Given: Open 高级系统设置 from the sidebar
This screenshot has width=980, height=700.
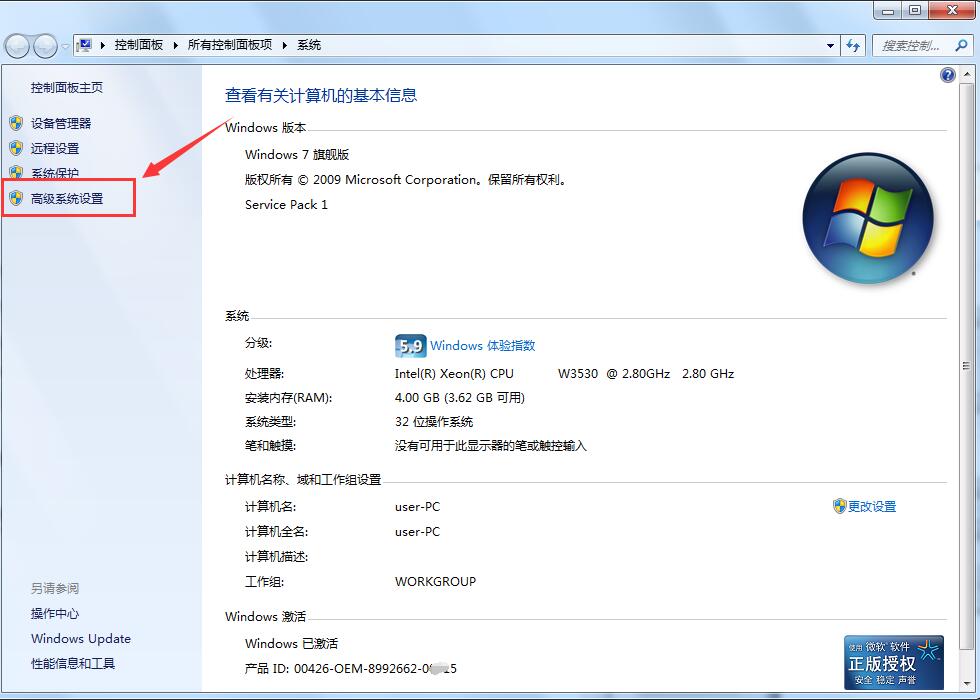Looking at the screenshot, I should (x=68, y=197).
